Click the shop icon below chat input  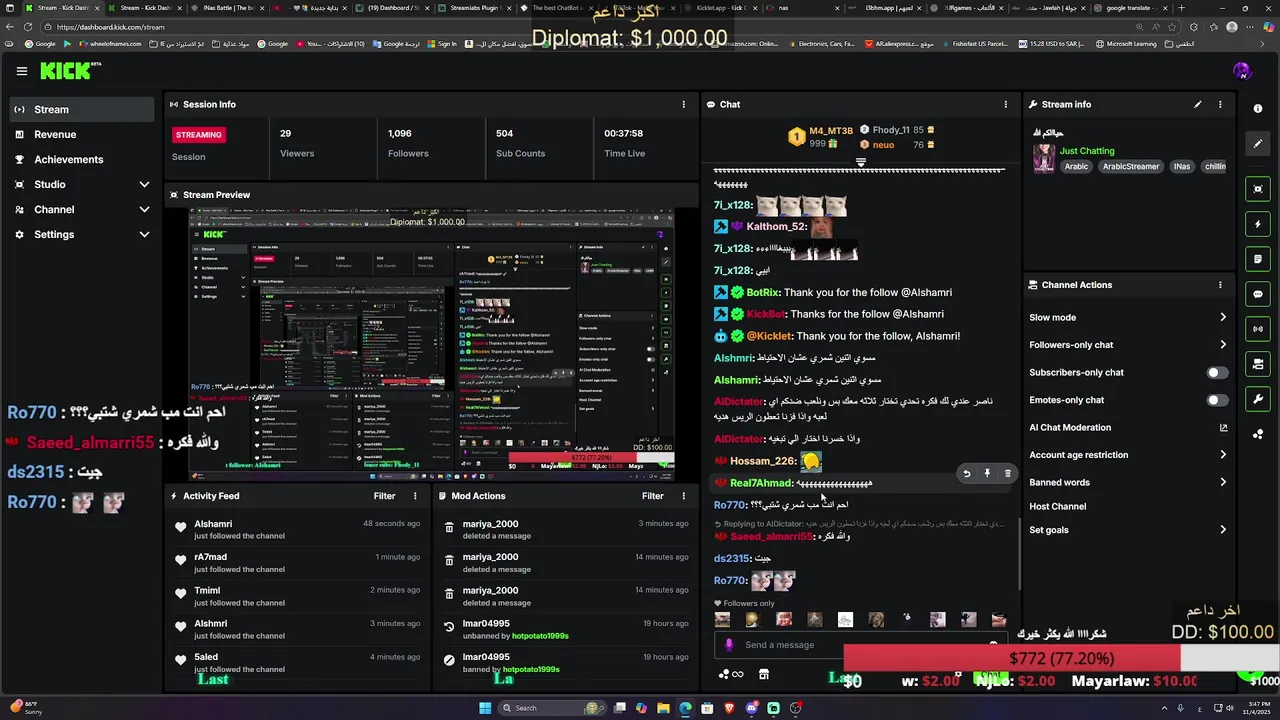point(764,674)
